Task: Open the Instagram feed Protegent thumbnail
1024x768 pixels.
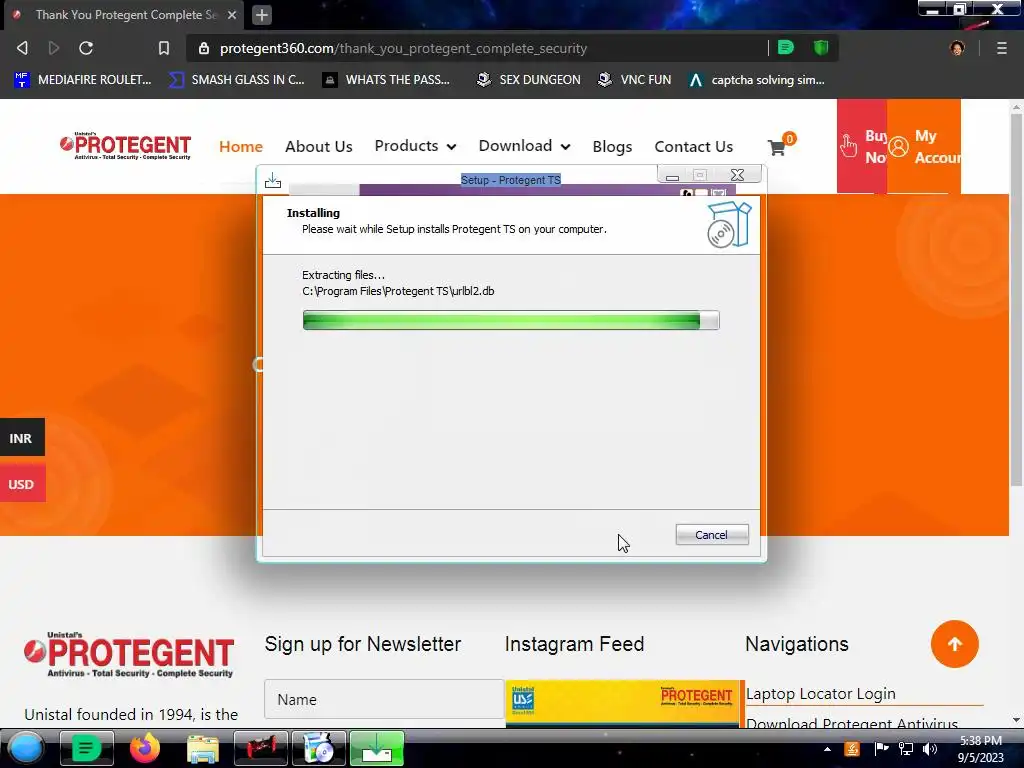Action: pos(624,703)
